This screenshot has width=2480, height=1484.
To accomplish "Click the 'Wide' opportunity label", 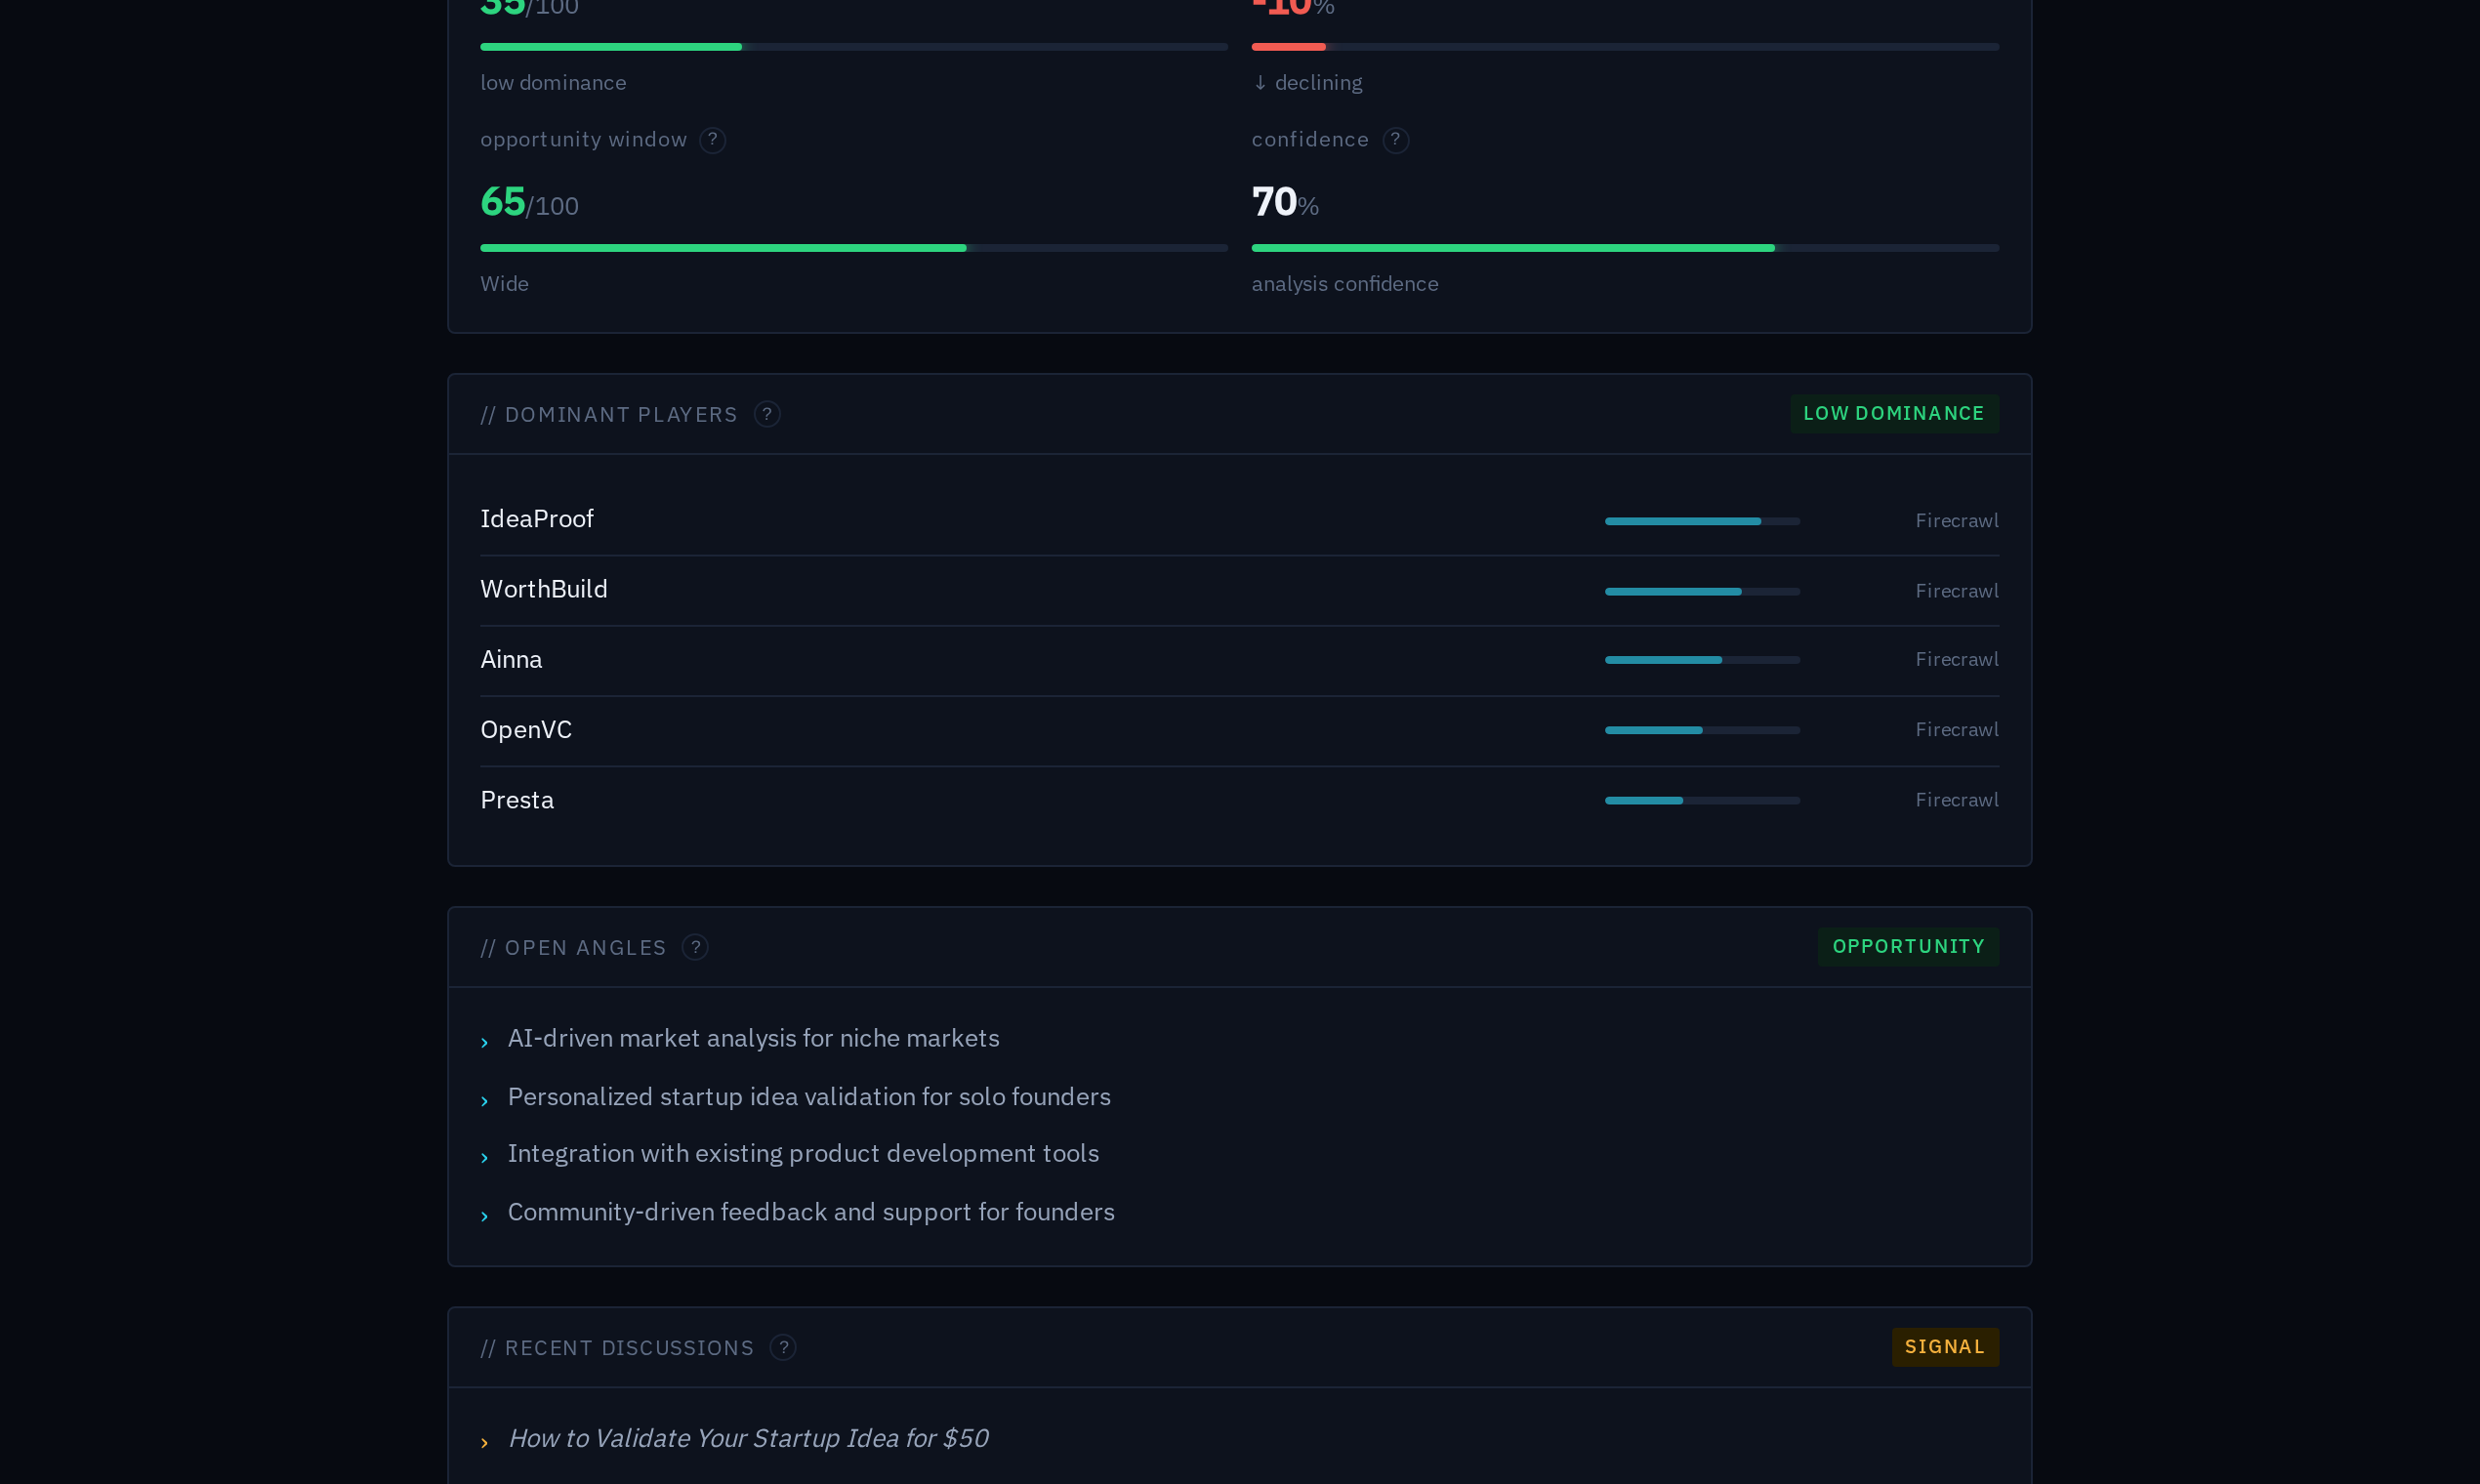I will click(504, 284).
